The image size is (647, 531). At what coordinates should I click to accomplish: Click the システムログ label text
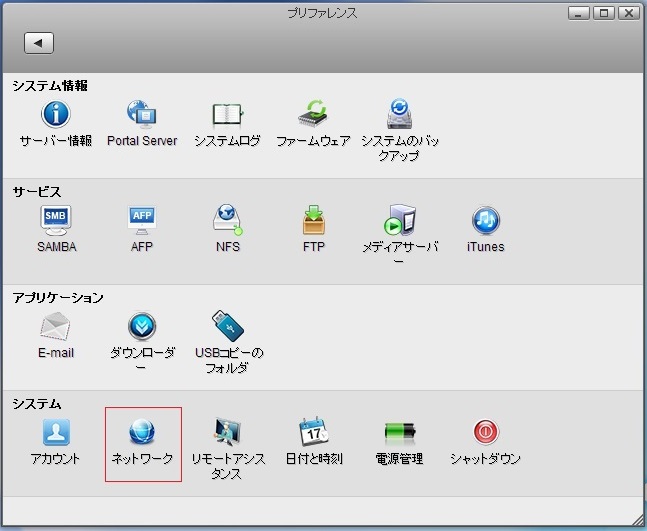point(227,141)
